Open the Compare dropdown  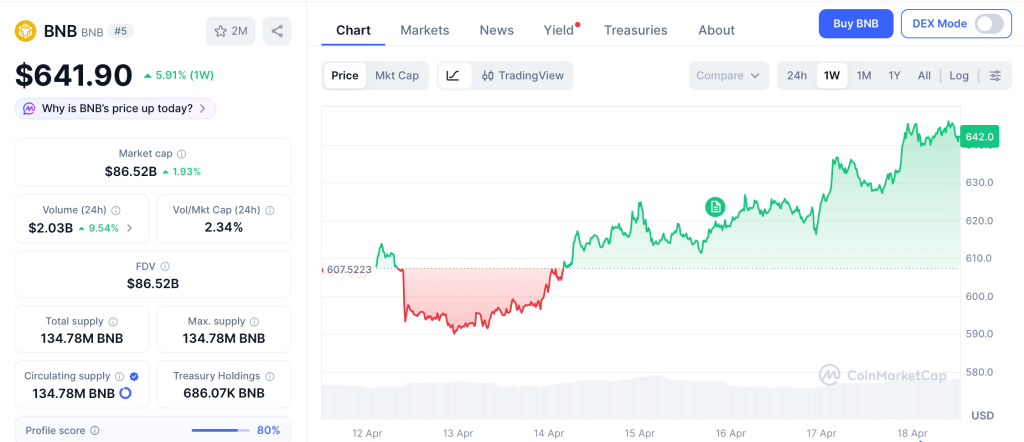pyautogui.click(x=728, y=76)
